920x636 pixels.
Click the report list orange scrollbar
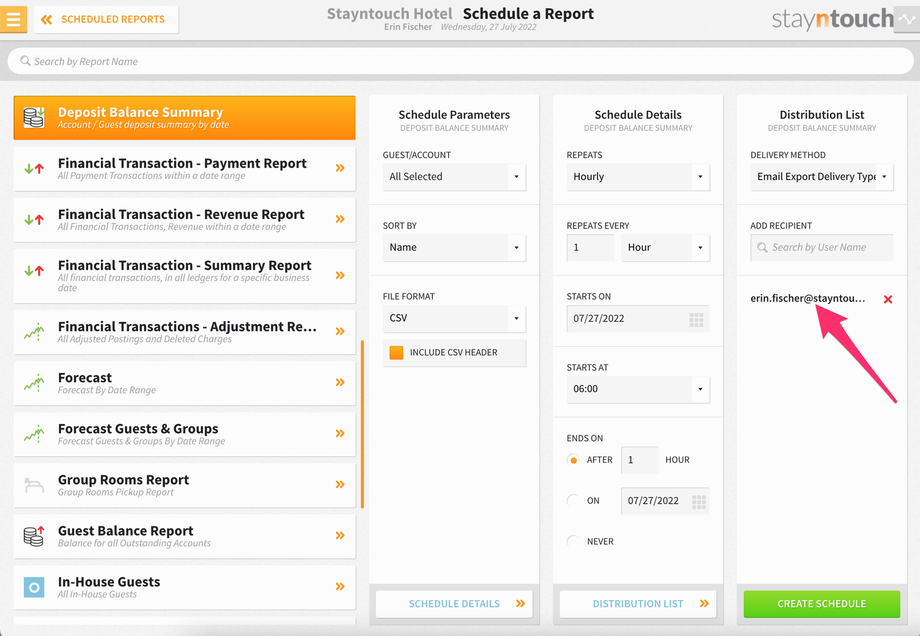pos(362,424)
